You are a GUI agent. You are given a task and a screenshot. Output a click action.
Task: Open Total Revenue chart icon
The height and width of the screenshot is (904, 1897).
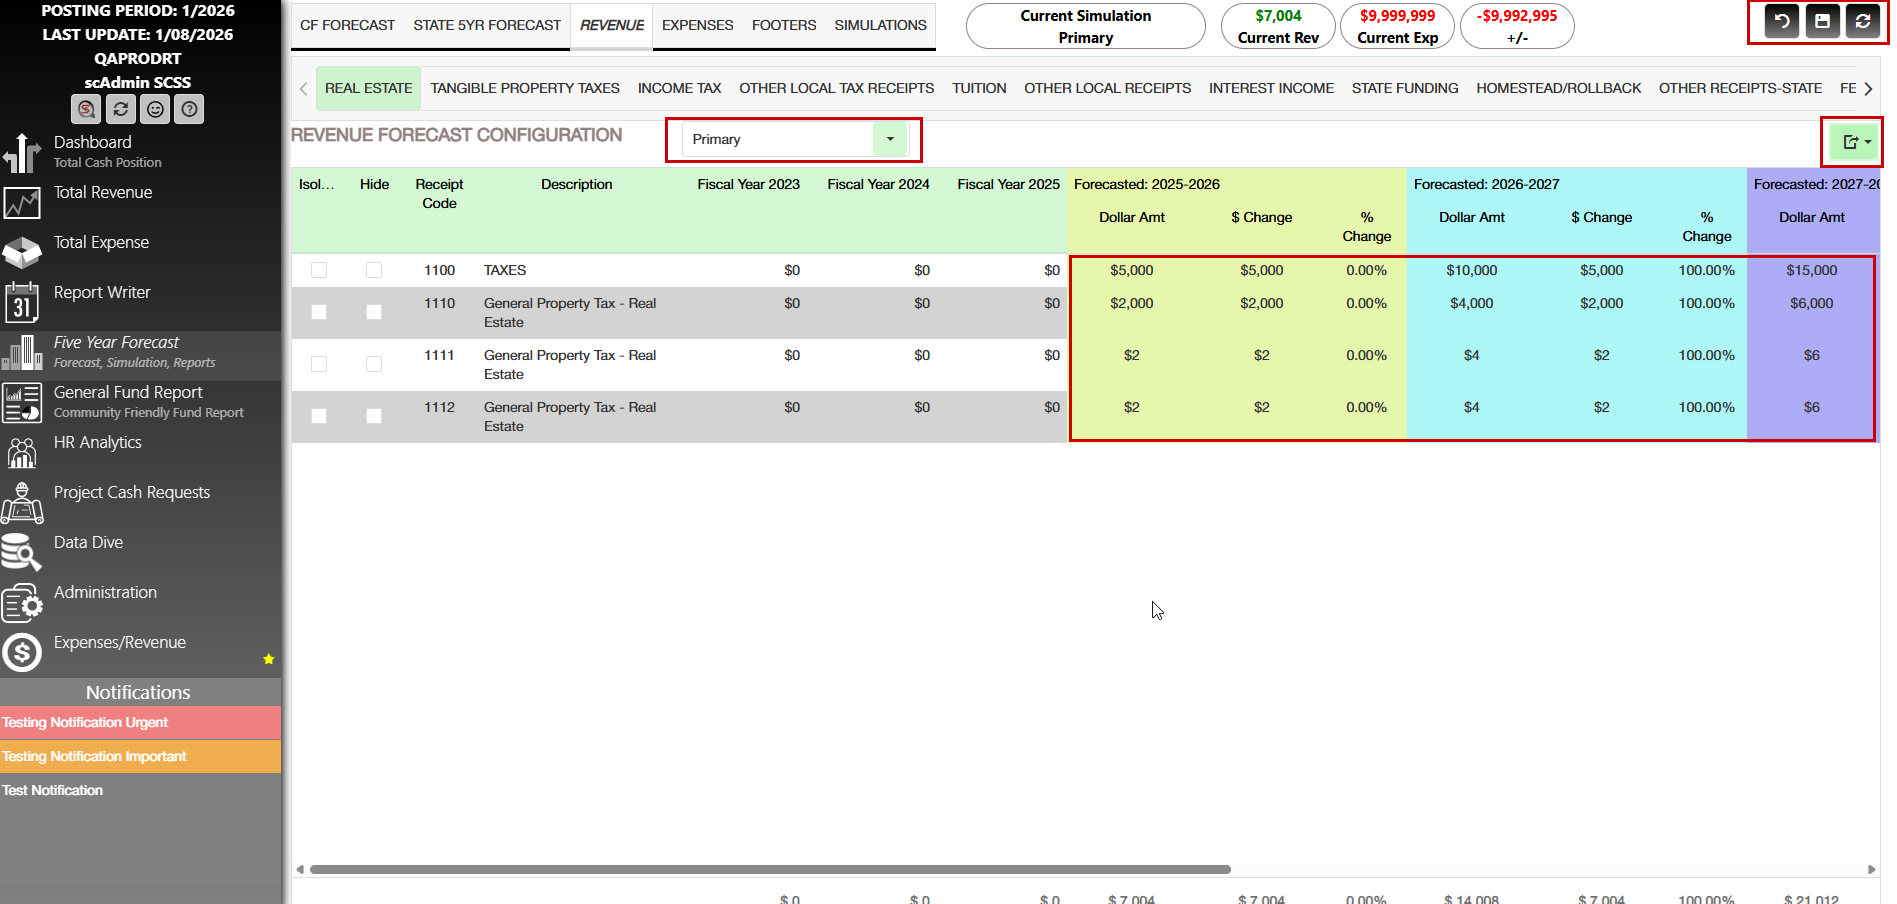click(22, 203)
